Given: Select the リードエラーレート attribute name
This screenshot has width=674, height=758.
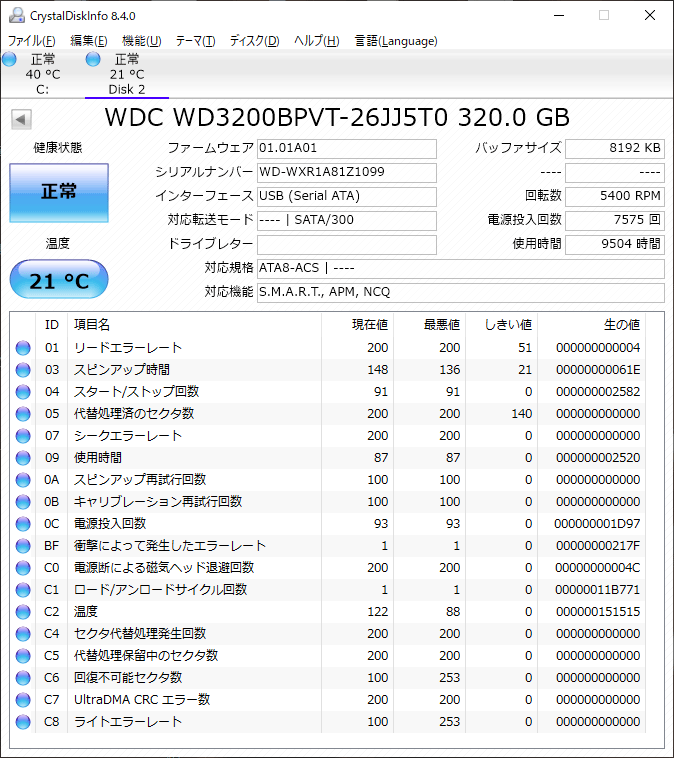Looking at the screenshot, I should pyautogui.click(x=128, y=348).
